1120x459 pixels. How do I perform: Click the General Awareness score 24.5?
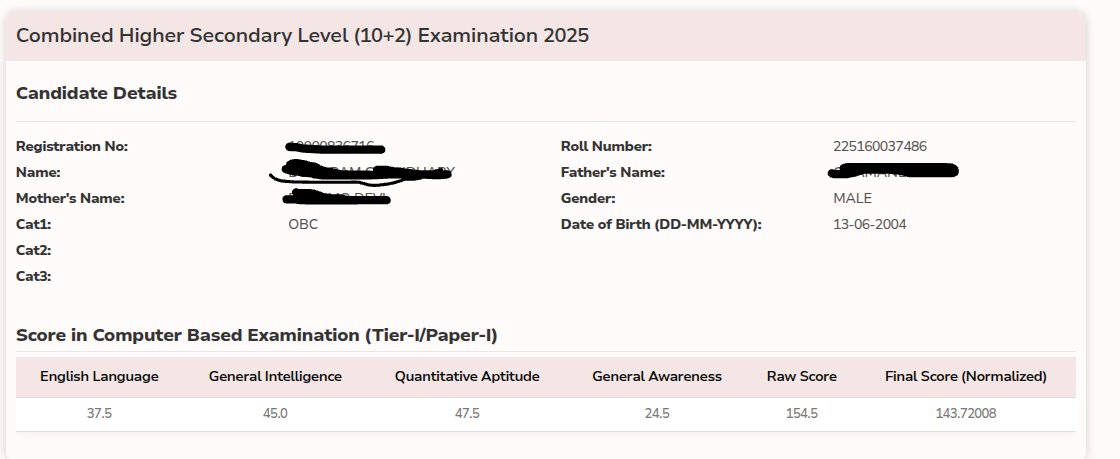[657, 414]
